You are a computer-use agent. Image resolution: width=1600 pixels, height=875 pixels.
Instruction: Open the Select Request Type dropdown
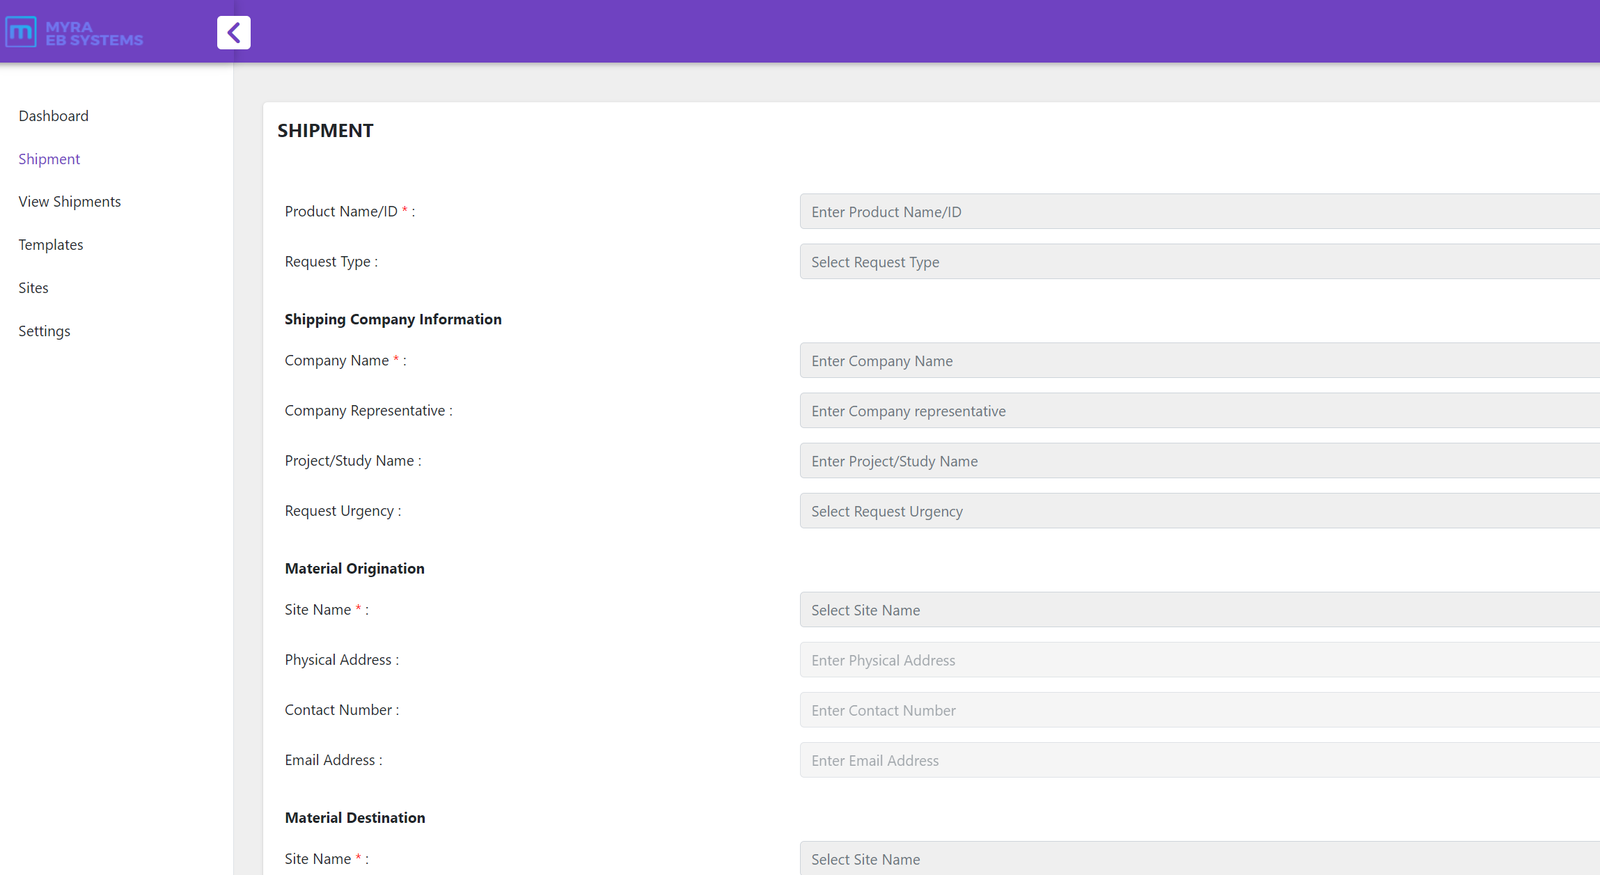(1200, 262)
